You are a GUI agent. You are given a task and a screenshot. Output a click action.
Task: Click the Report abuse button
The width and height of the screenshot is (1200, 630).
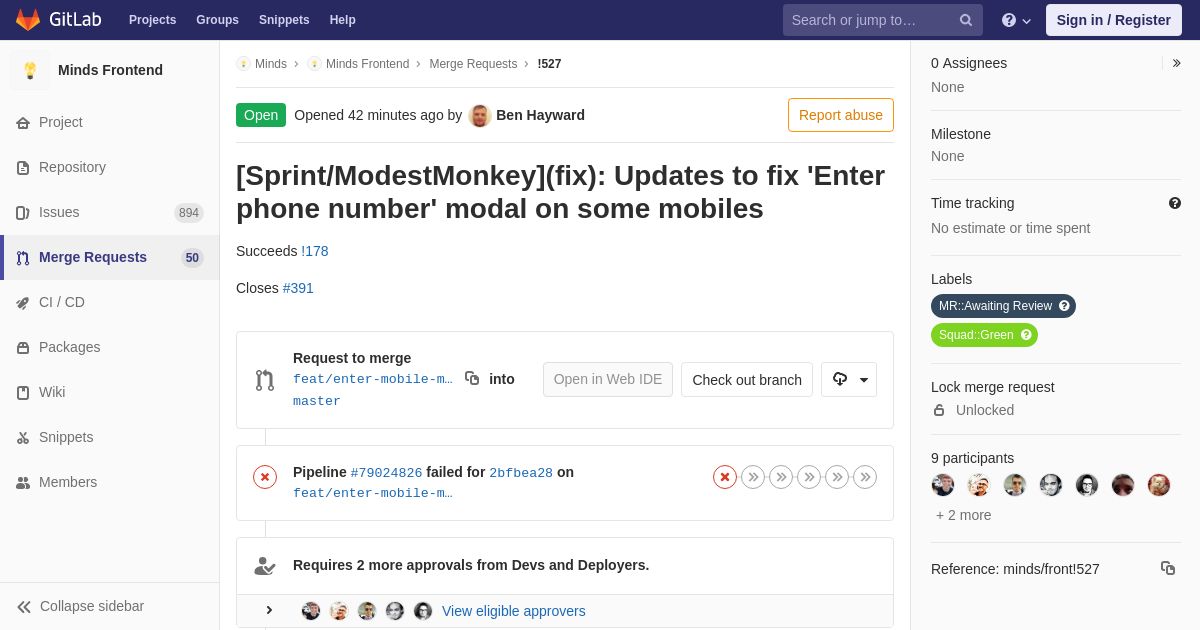pos(841,115)
